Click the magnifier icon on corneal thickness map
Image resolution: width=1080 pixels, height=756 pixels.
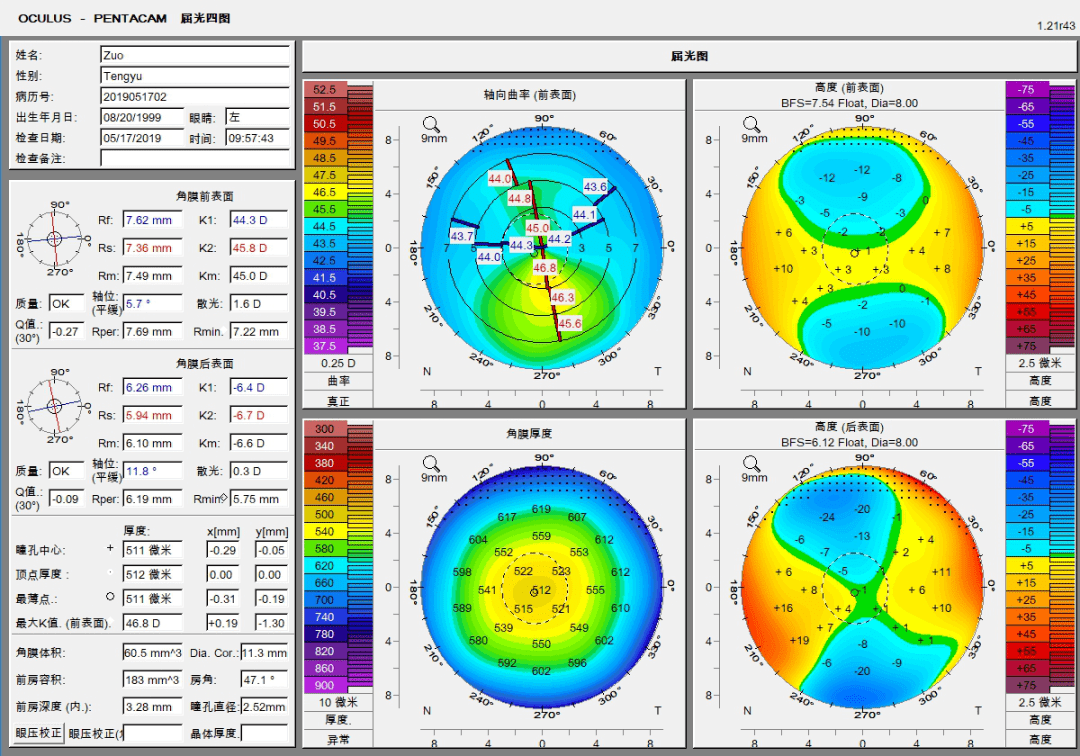pyautogui.click(x=431, y=464)
